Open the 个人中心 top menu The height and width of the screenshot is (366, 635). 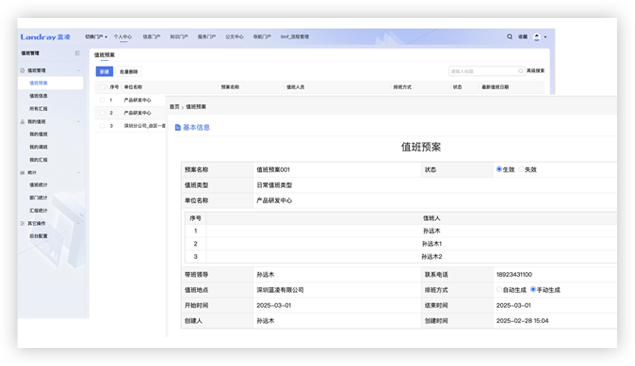123,37
